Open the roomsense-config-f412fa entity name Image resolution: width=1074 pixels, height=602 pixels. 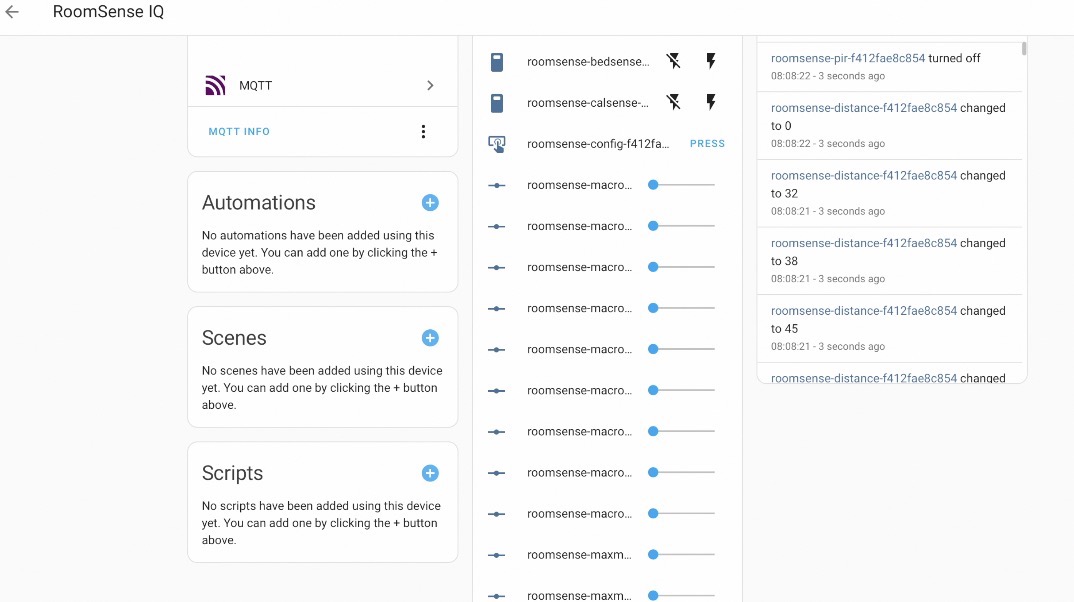point(598,144)
